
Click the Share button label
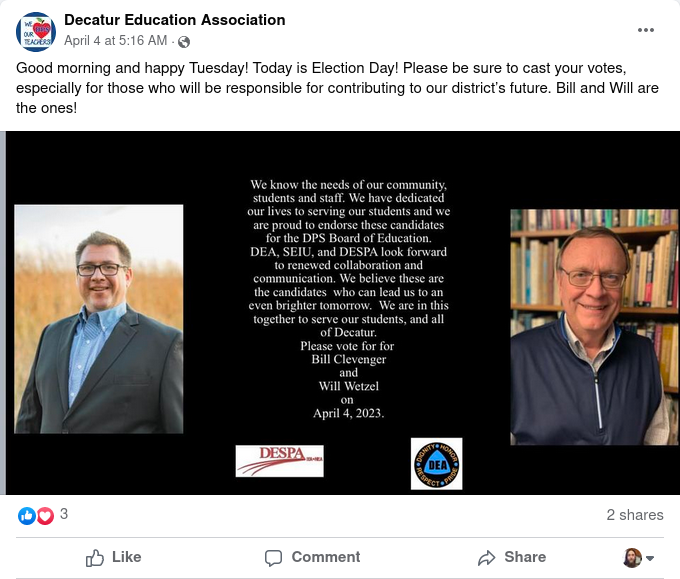tap(525, 557)
